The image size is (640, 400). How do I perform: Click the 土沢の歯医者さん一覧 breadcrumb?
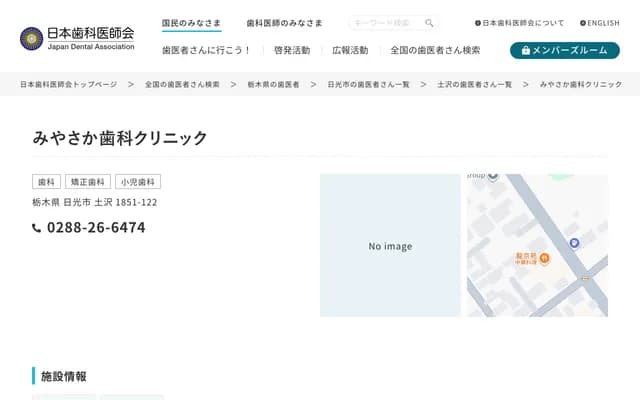point(475,85)
